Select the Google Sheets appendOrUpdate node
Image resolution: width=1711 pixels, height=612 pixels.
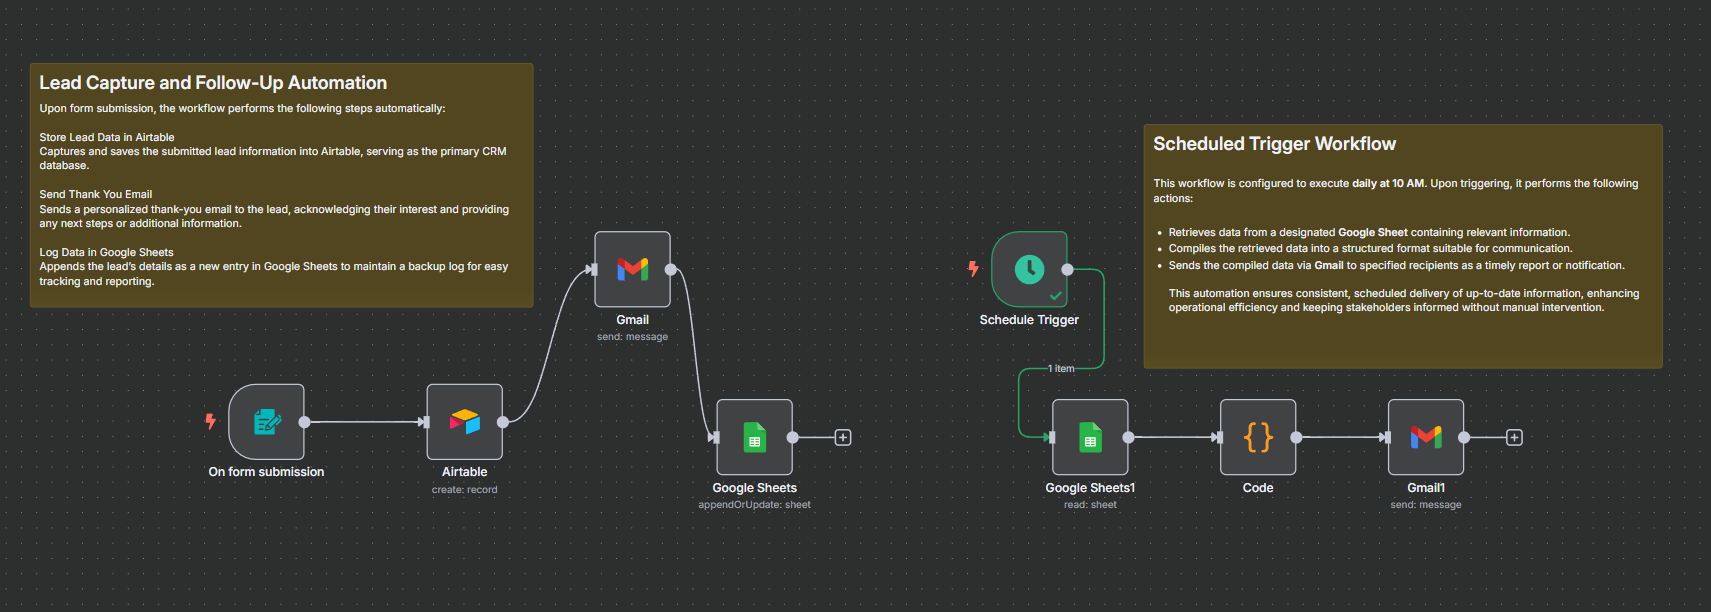point(755,437)
